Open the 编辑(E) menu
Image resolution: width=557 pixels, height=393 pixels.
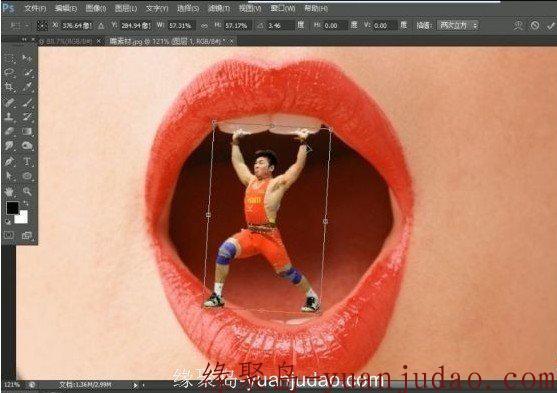click(x=66, y=8)
